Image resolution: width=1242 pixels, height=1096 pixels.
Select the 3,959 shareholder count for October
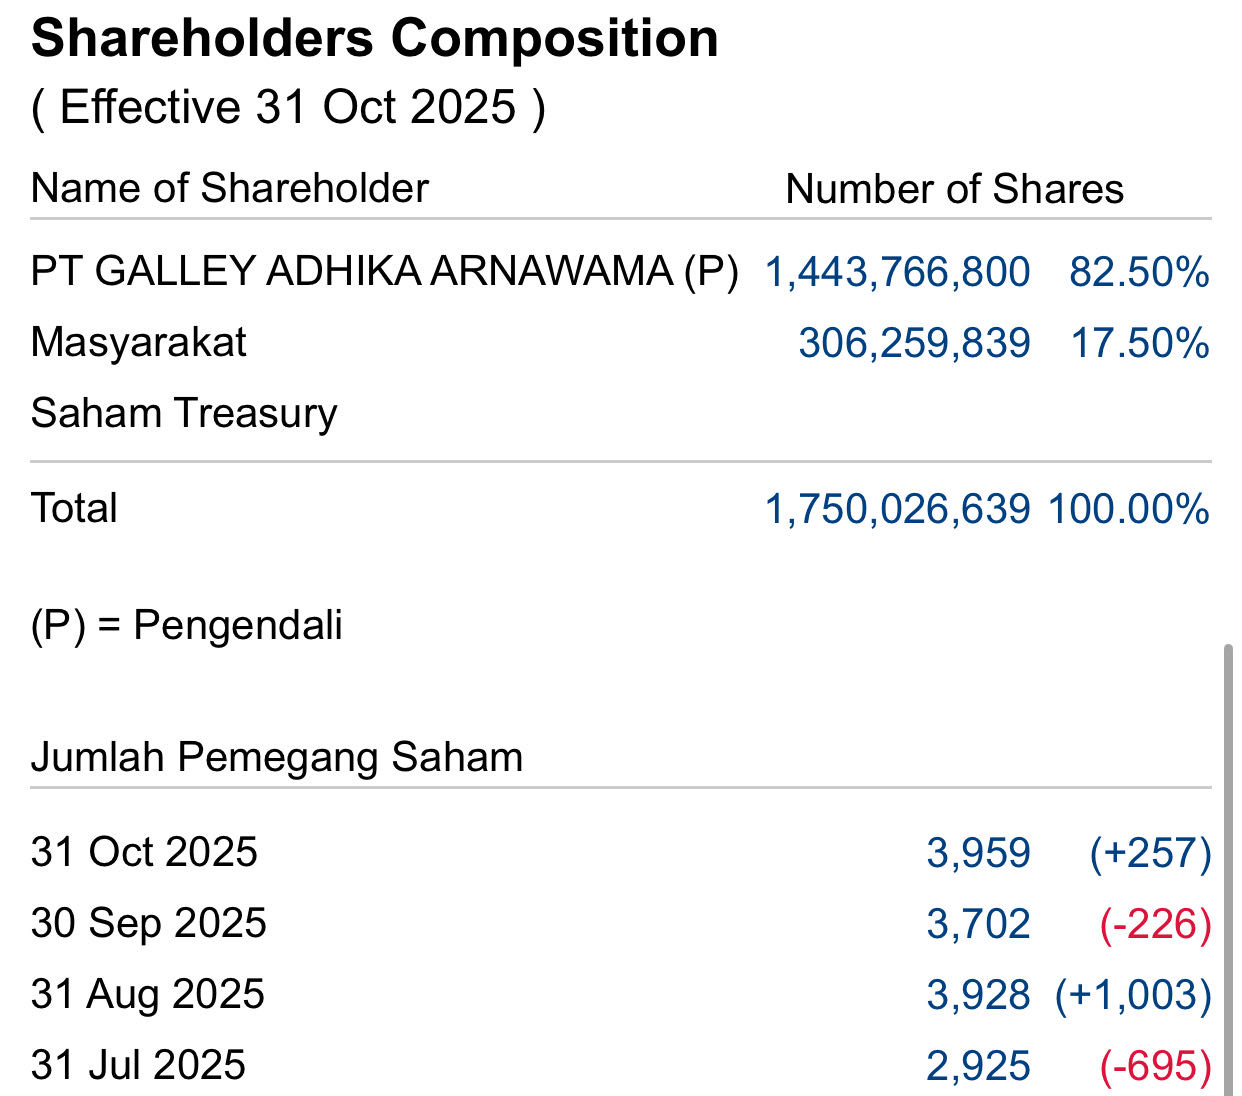click(x=978, y=853)
